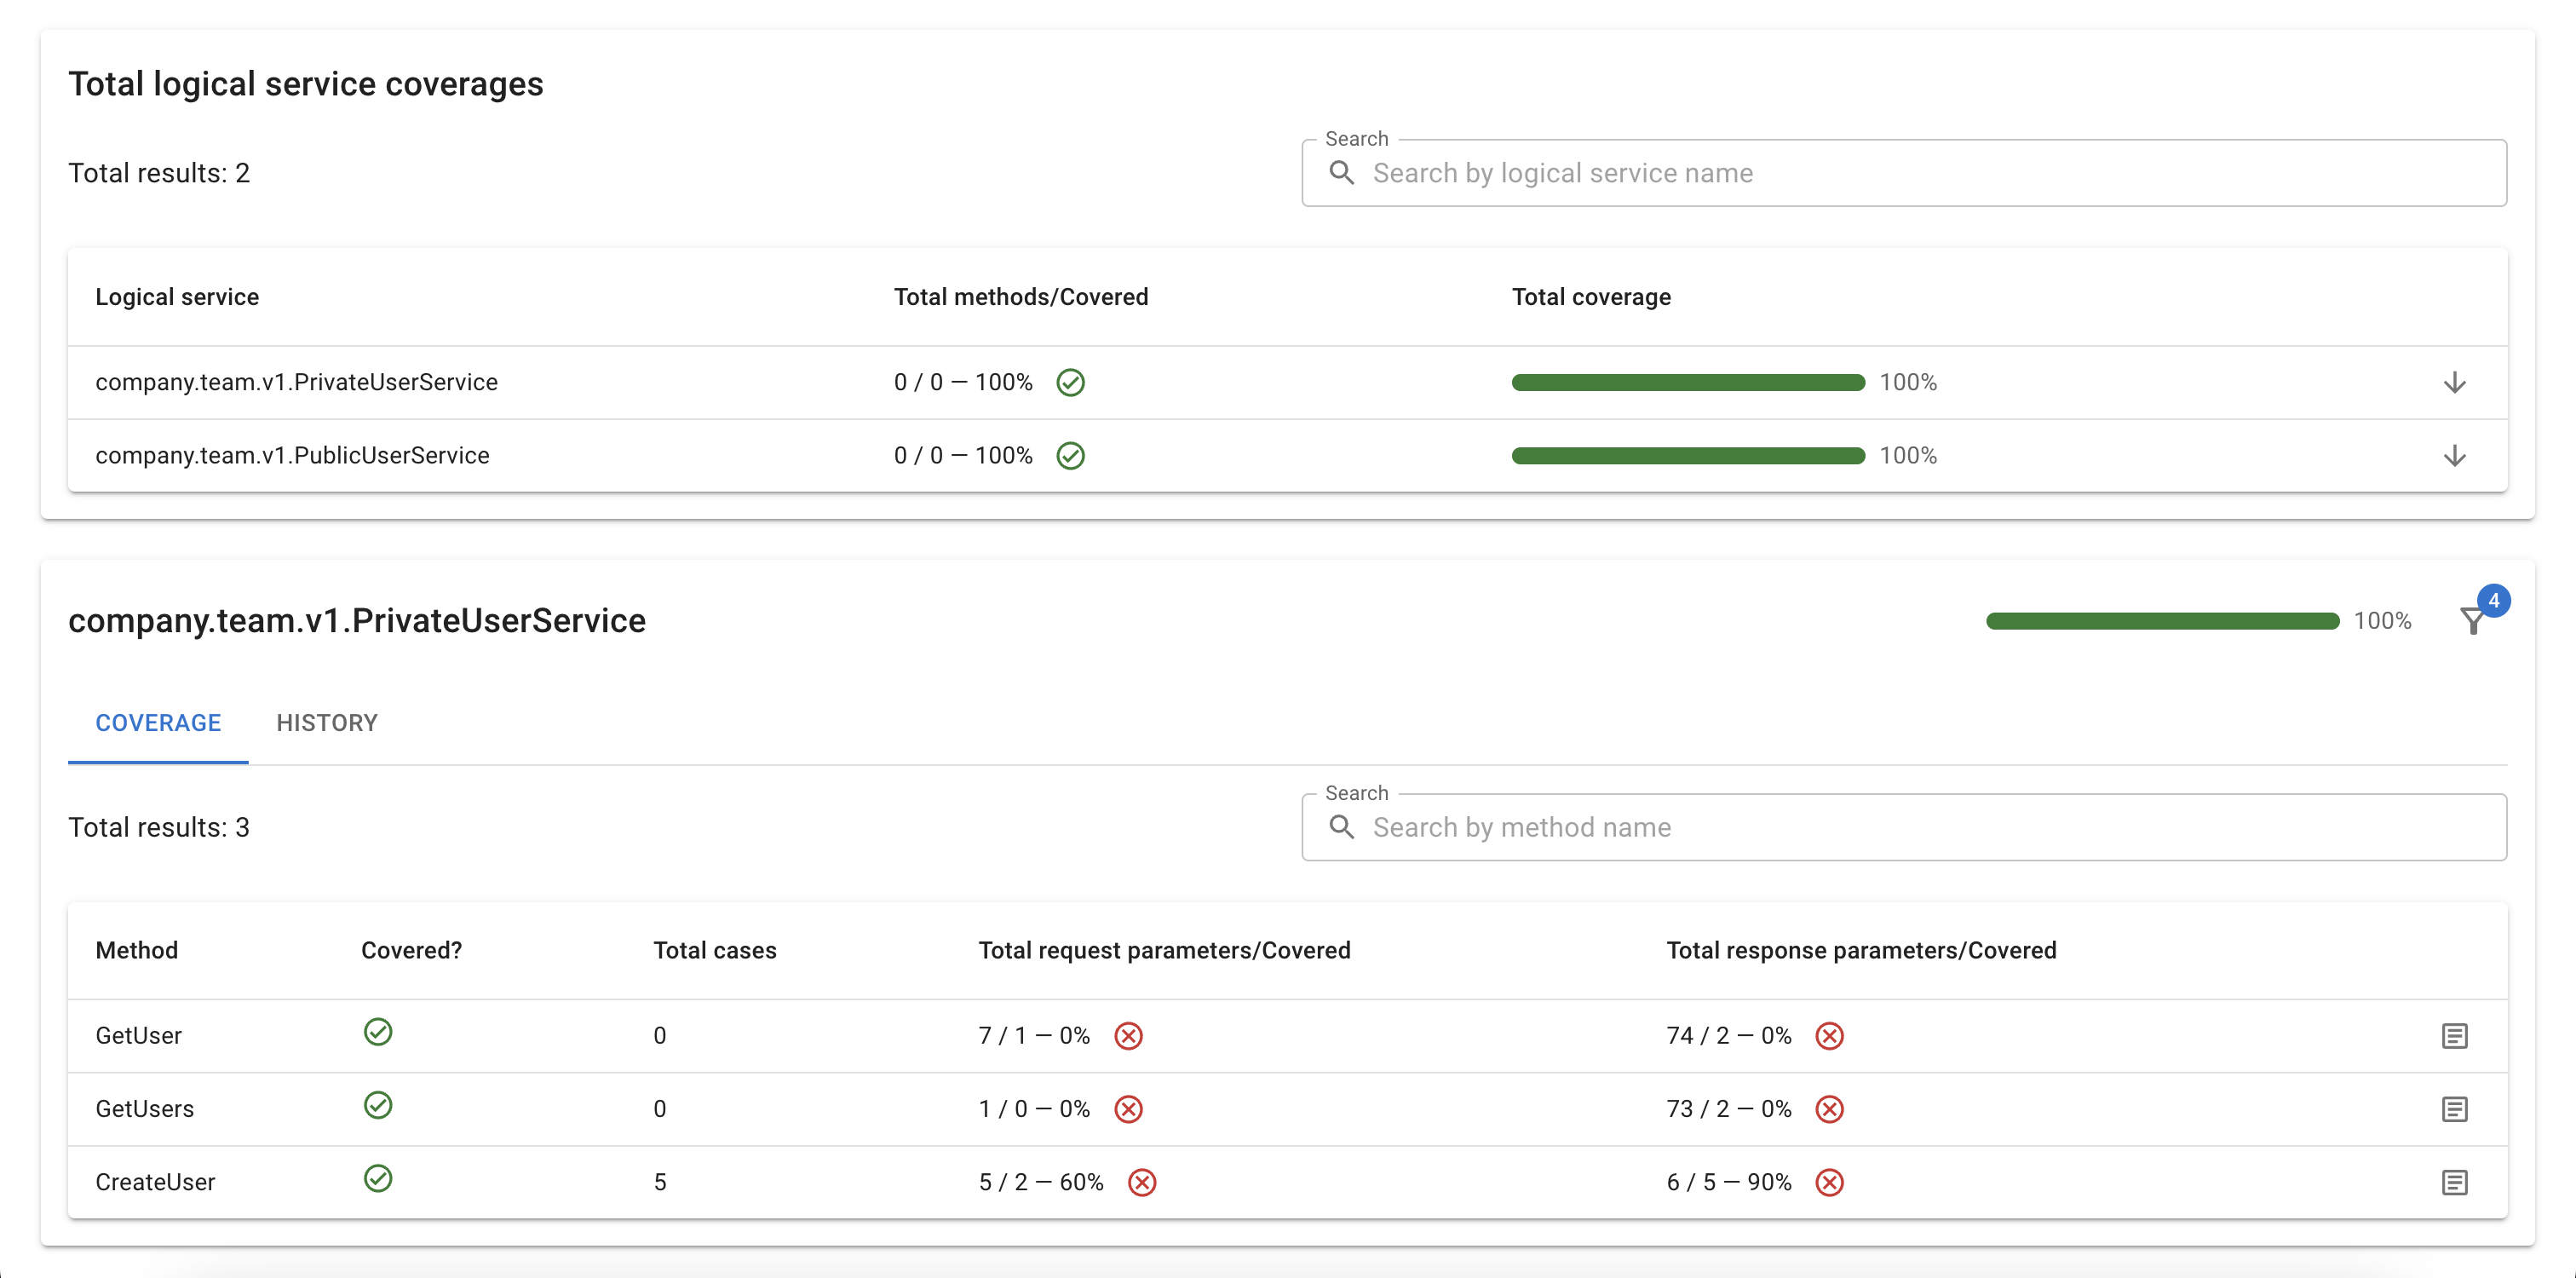2576x1278 pixels.
Task: Click the green covered check for CreateUser
Action: [x=378, y=1178]
